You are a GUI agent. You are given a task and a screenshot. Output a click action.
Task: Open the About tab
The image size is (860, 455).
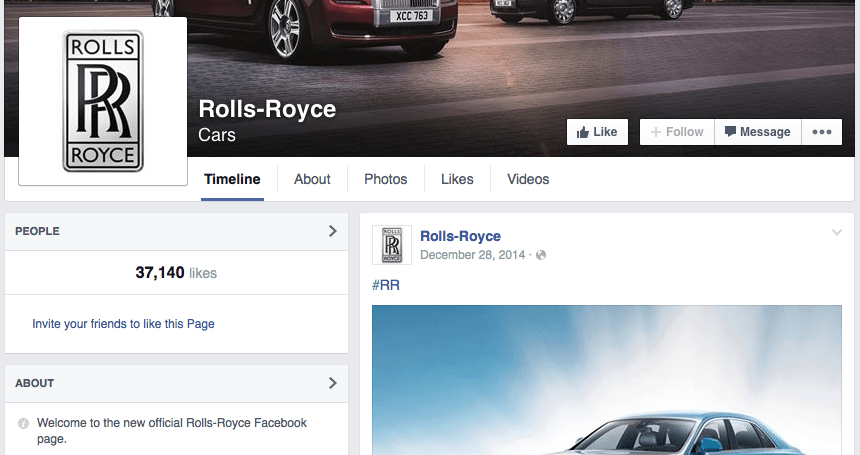pos(312,179)
